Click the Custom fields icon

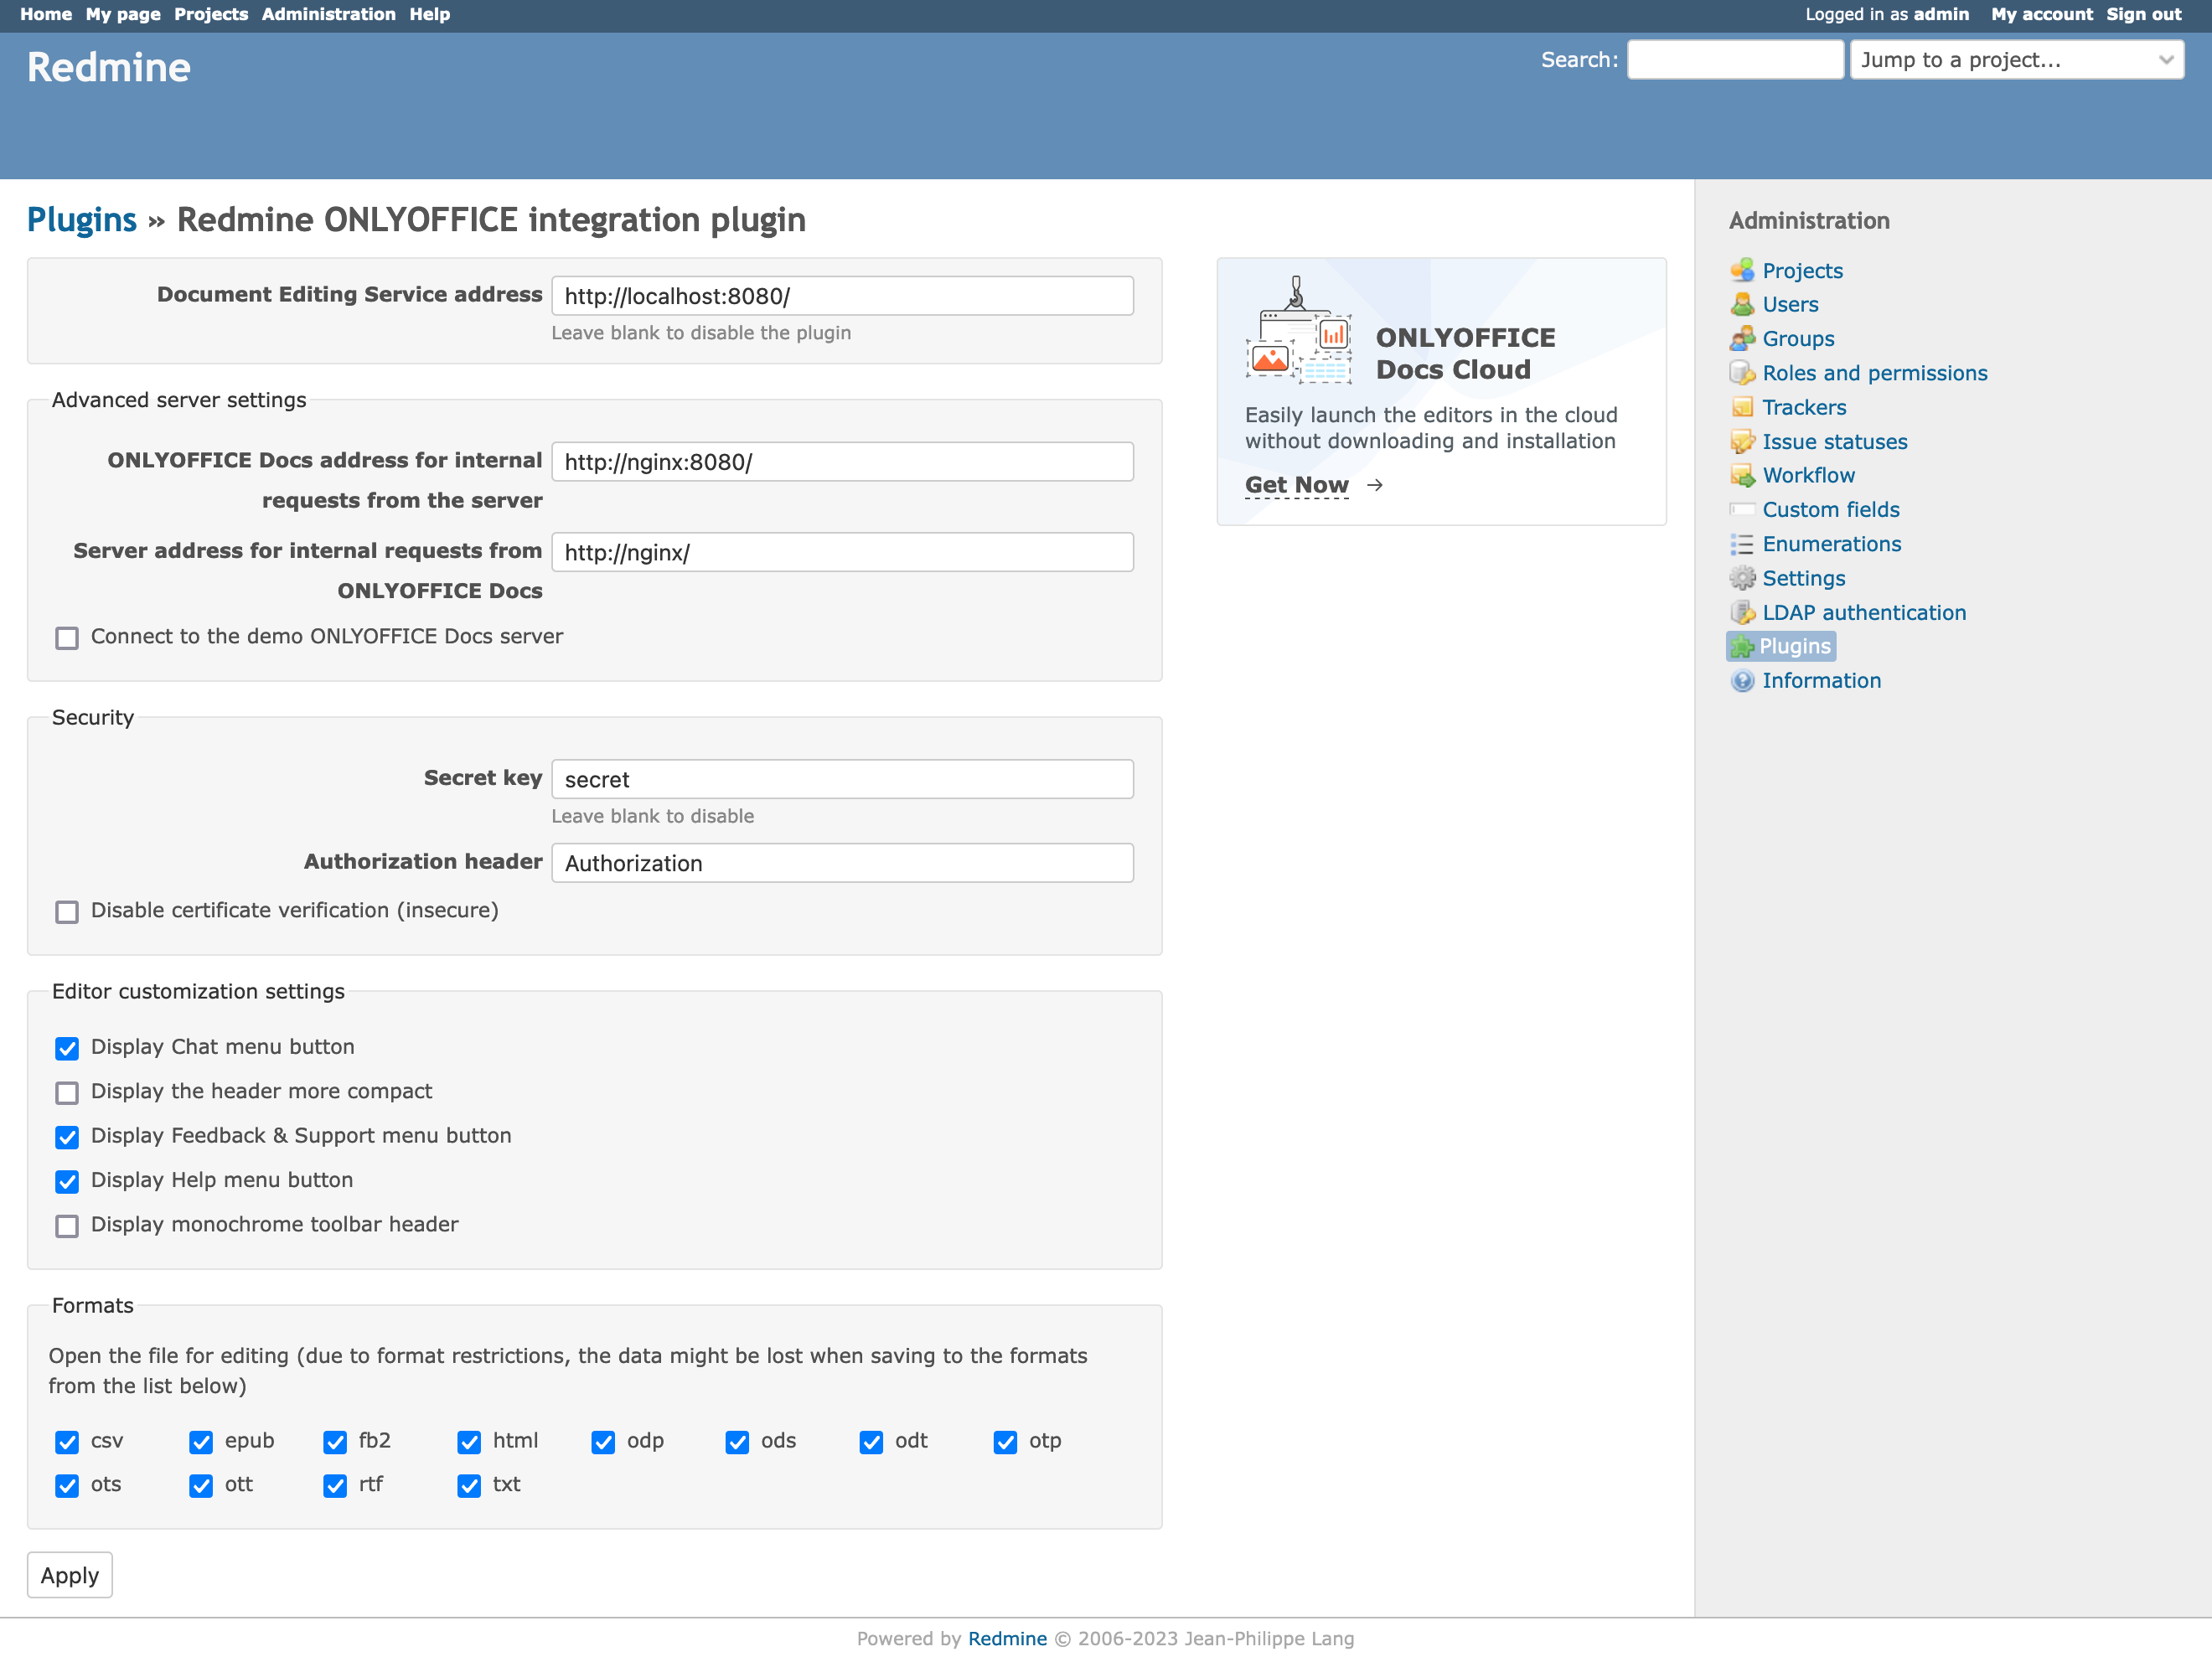(x=1742, y=509)
